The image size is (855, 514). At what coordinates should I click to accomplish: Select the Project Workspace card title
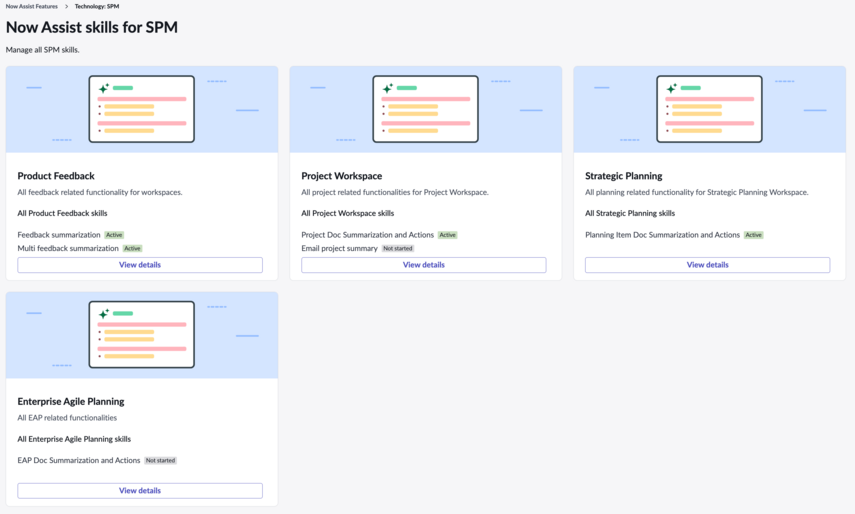click(341, 176)
